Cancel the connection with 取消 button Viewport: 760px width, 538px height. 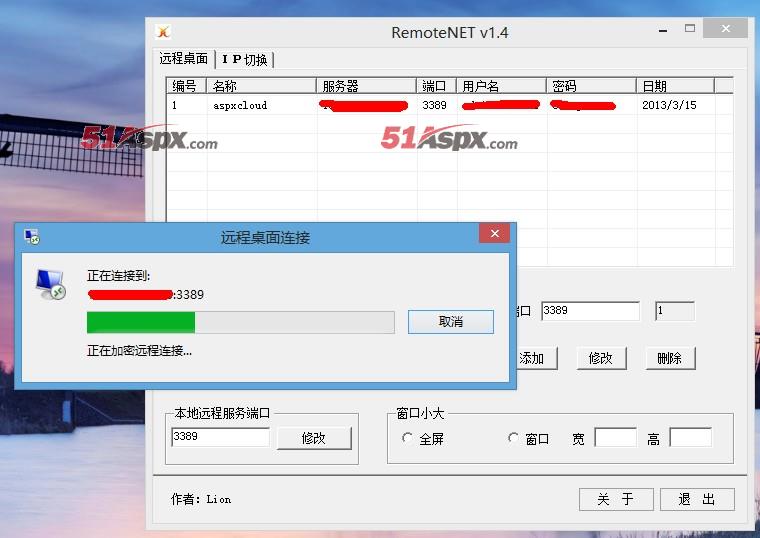[451, 322]
